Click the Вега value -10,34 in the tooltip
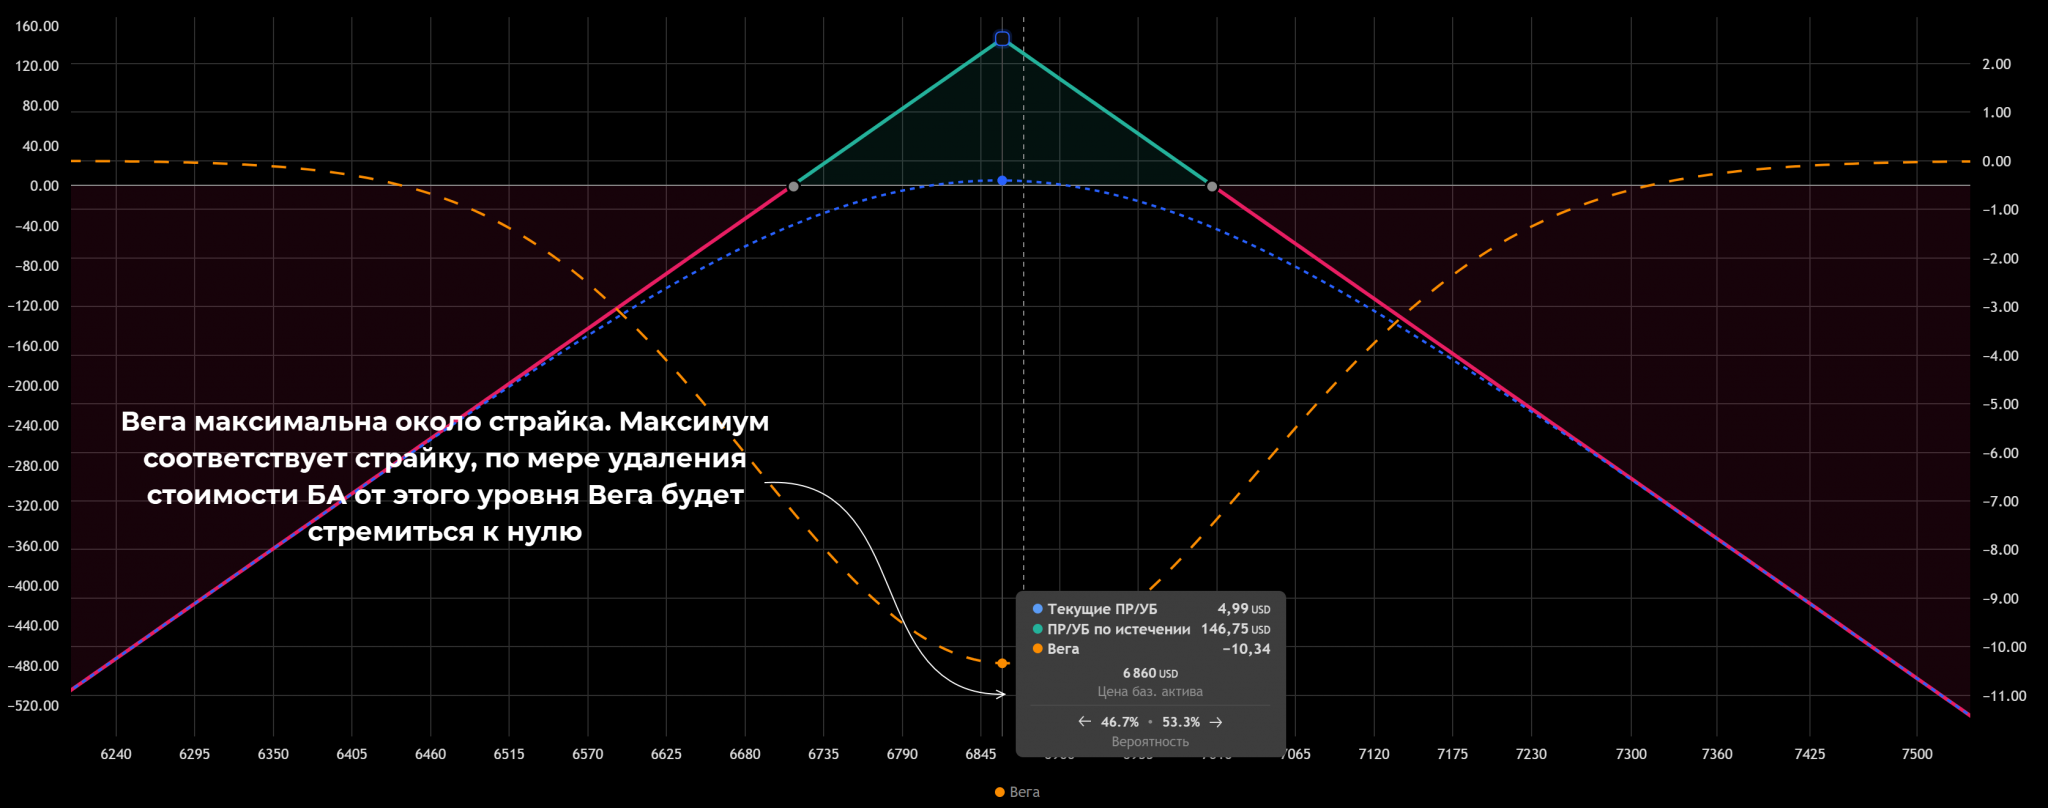Image resolution: width=2048 pixels, height=808 pixels. (1246, 649)
